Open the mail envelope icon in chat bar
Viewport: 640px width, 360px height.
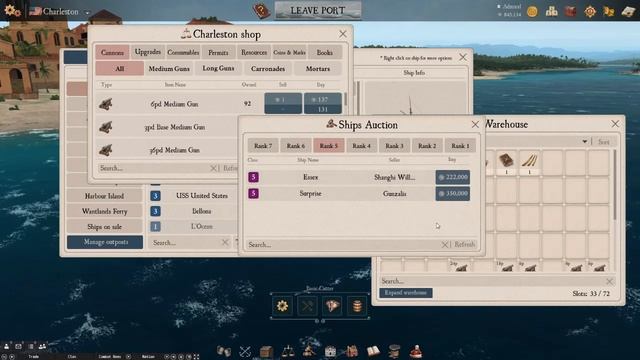pyautogui.click(x=18, y=346)
